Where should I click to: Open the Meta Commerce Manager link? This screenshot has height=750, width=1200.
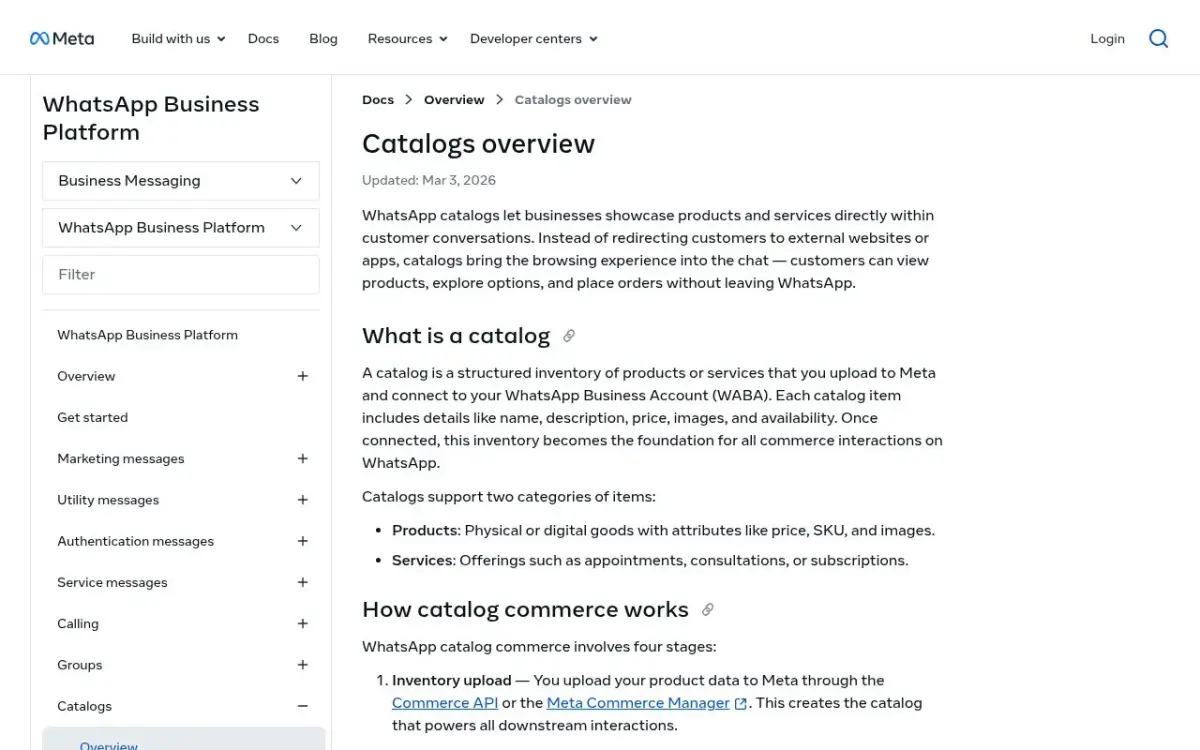click(x=638, y=703)
